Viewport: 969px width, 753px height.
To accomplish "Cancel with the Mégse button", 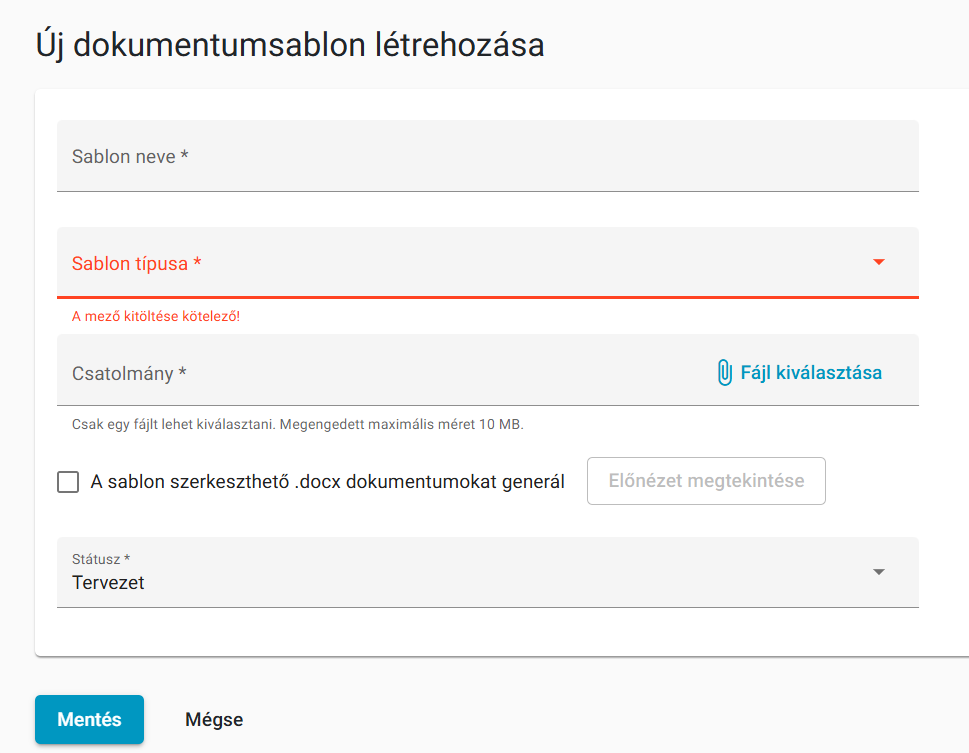I will click(214, 719).
